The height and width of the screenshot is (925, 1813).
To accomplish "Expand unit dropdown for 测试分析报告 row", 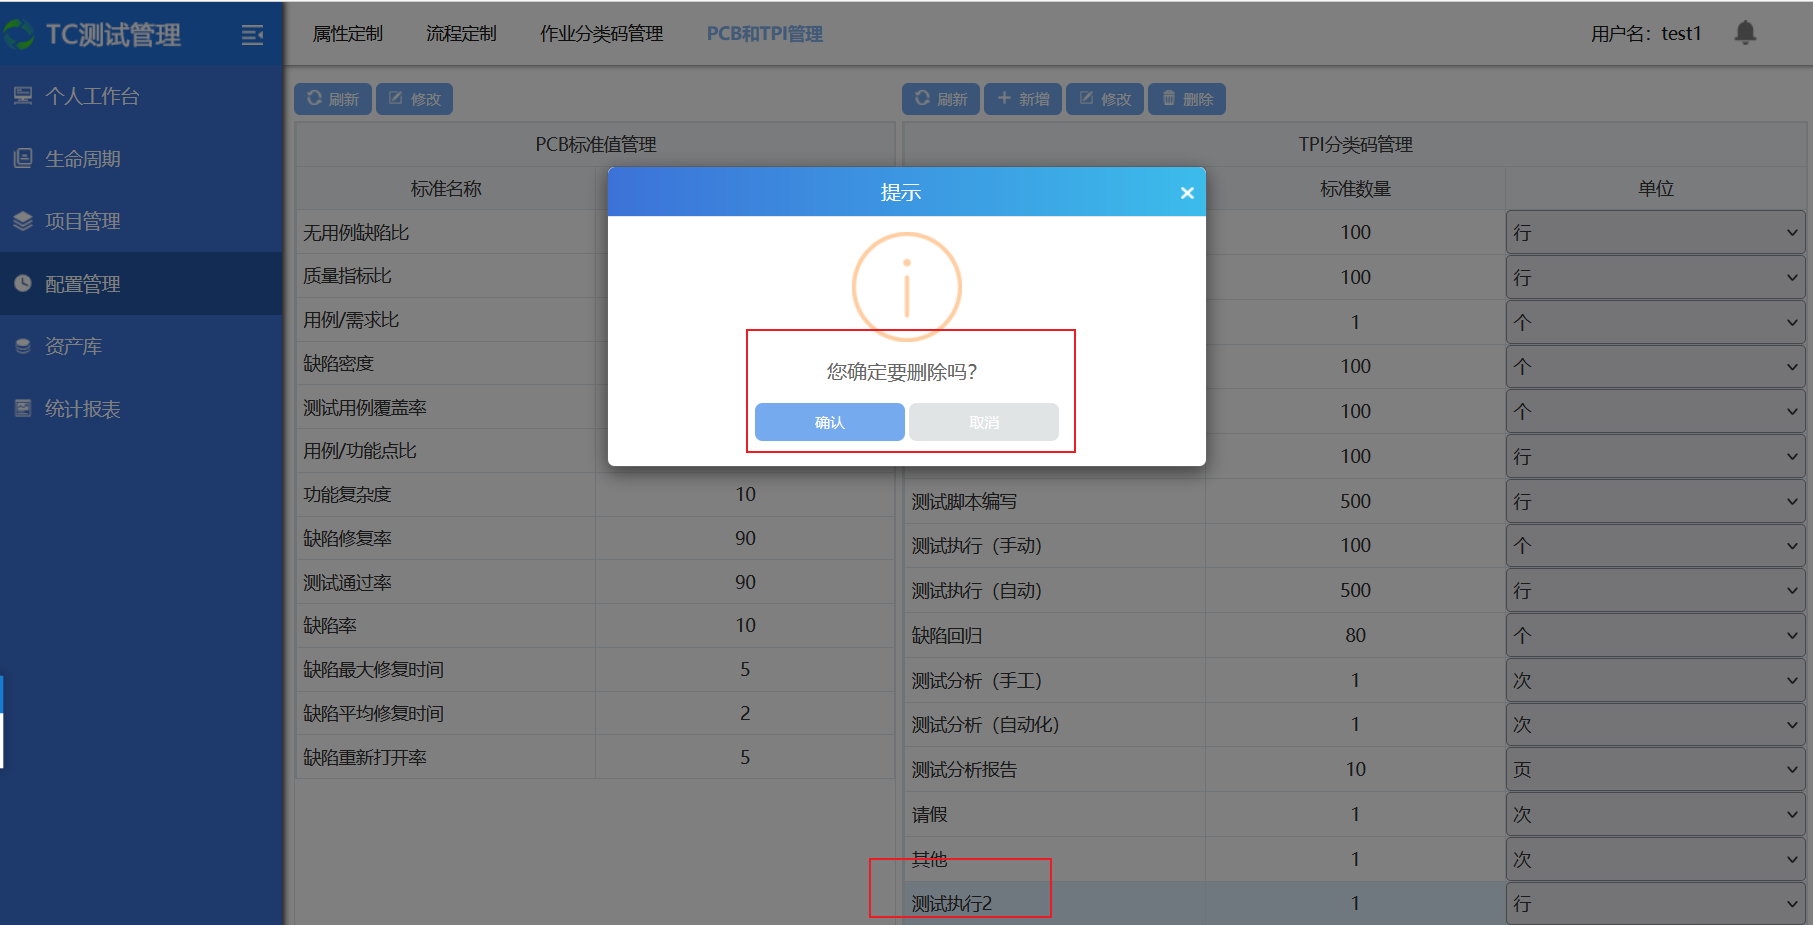I will (x=1655, y=769).
